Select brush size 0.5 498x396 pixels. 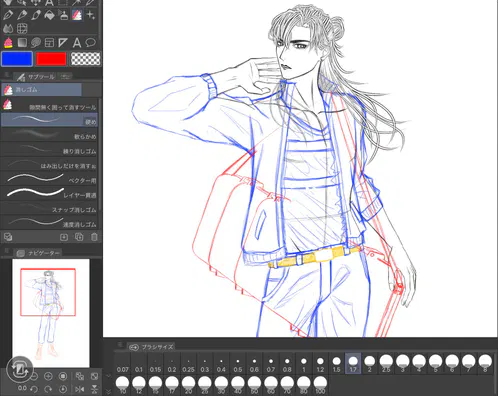coord(238,364)
